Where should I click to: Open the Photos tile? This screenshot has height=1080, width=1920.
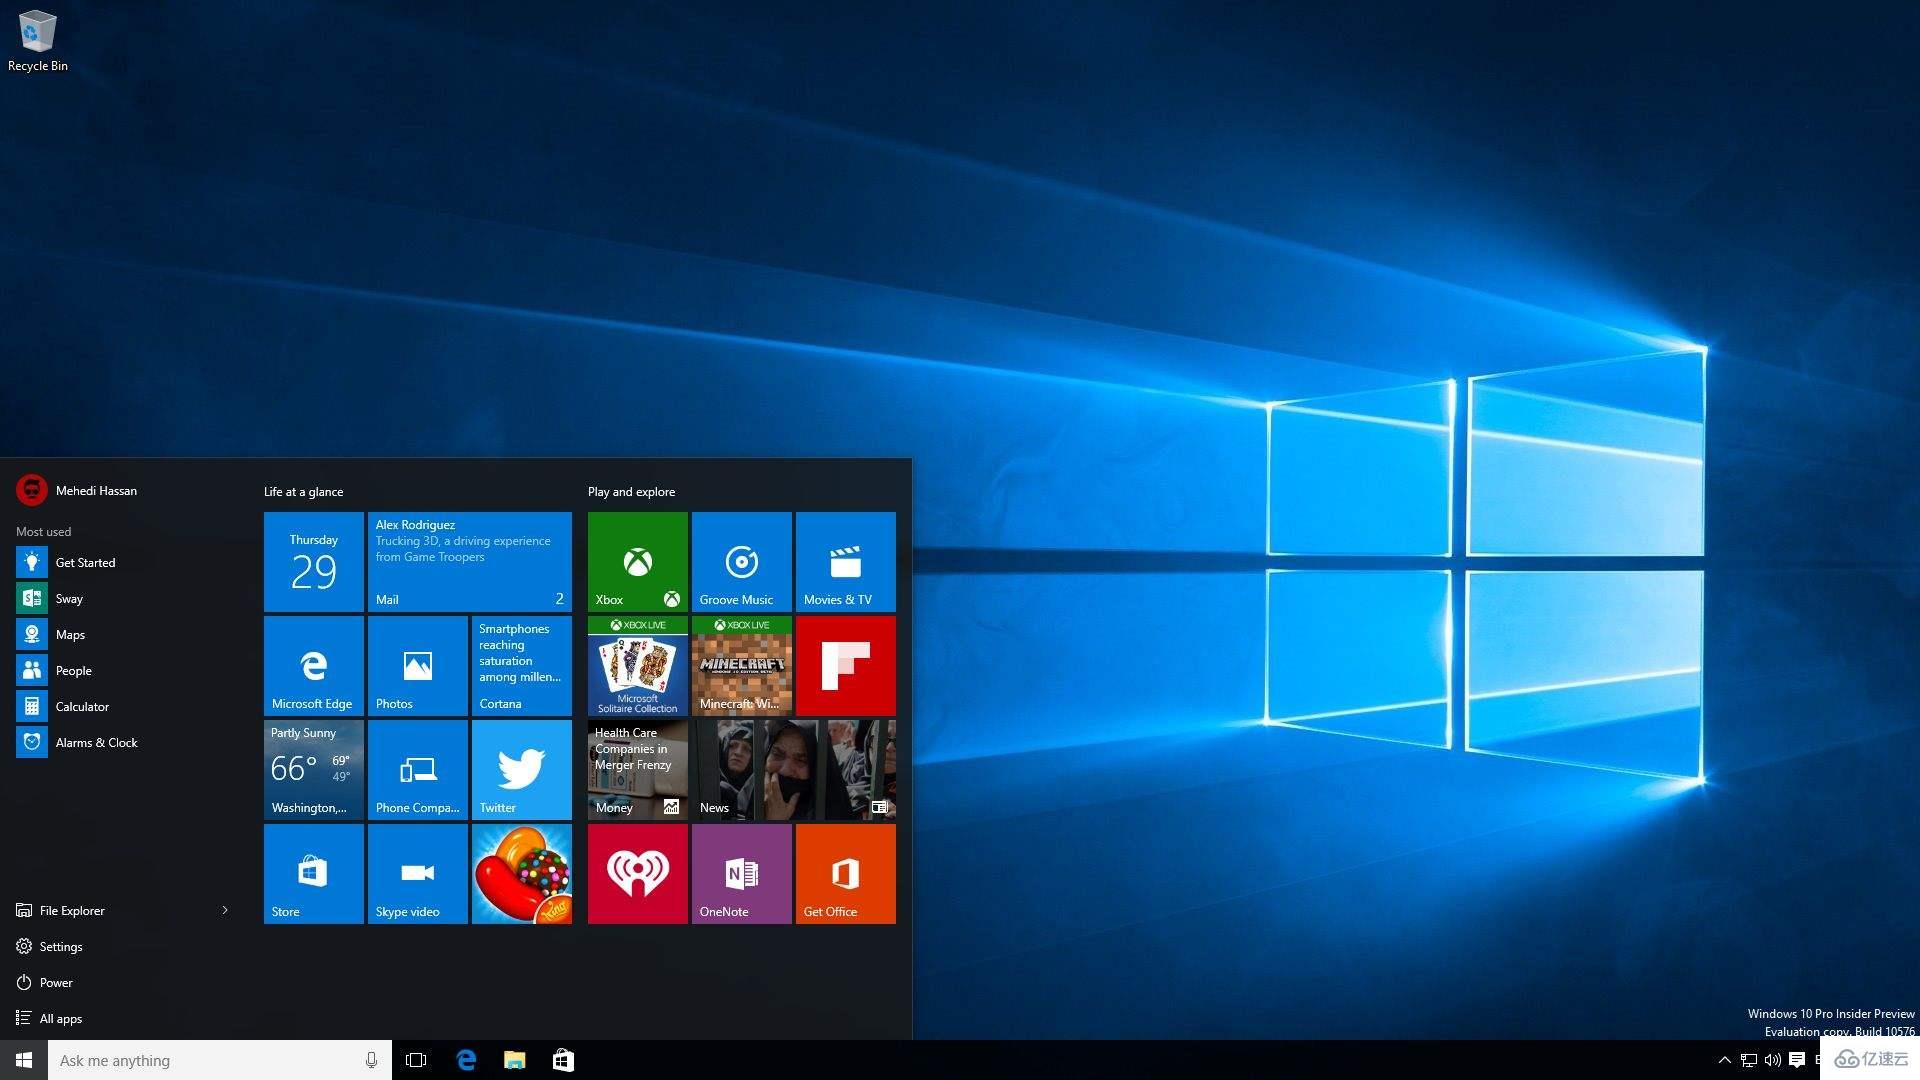418,666
